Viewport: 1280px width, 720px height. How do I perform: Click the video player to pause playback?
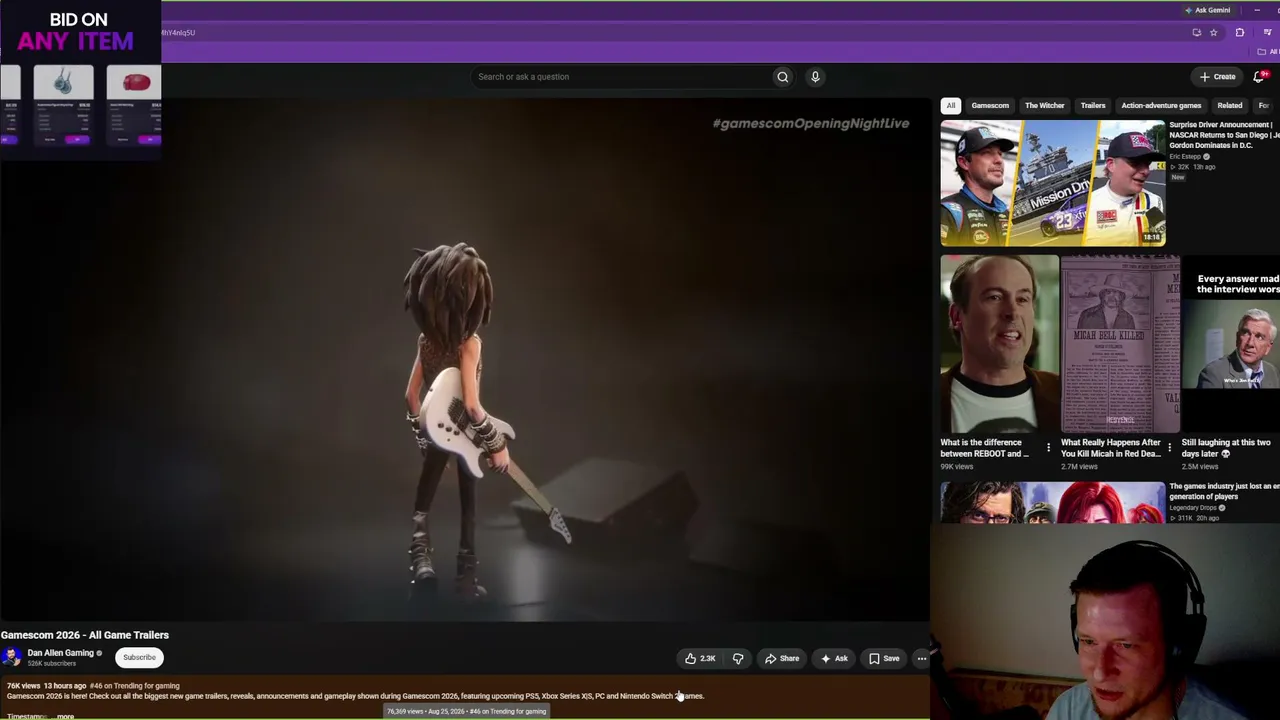[464, 360]
